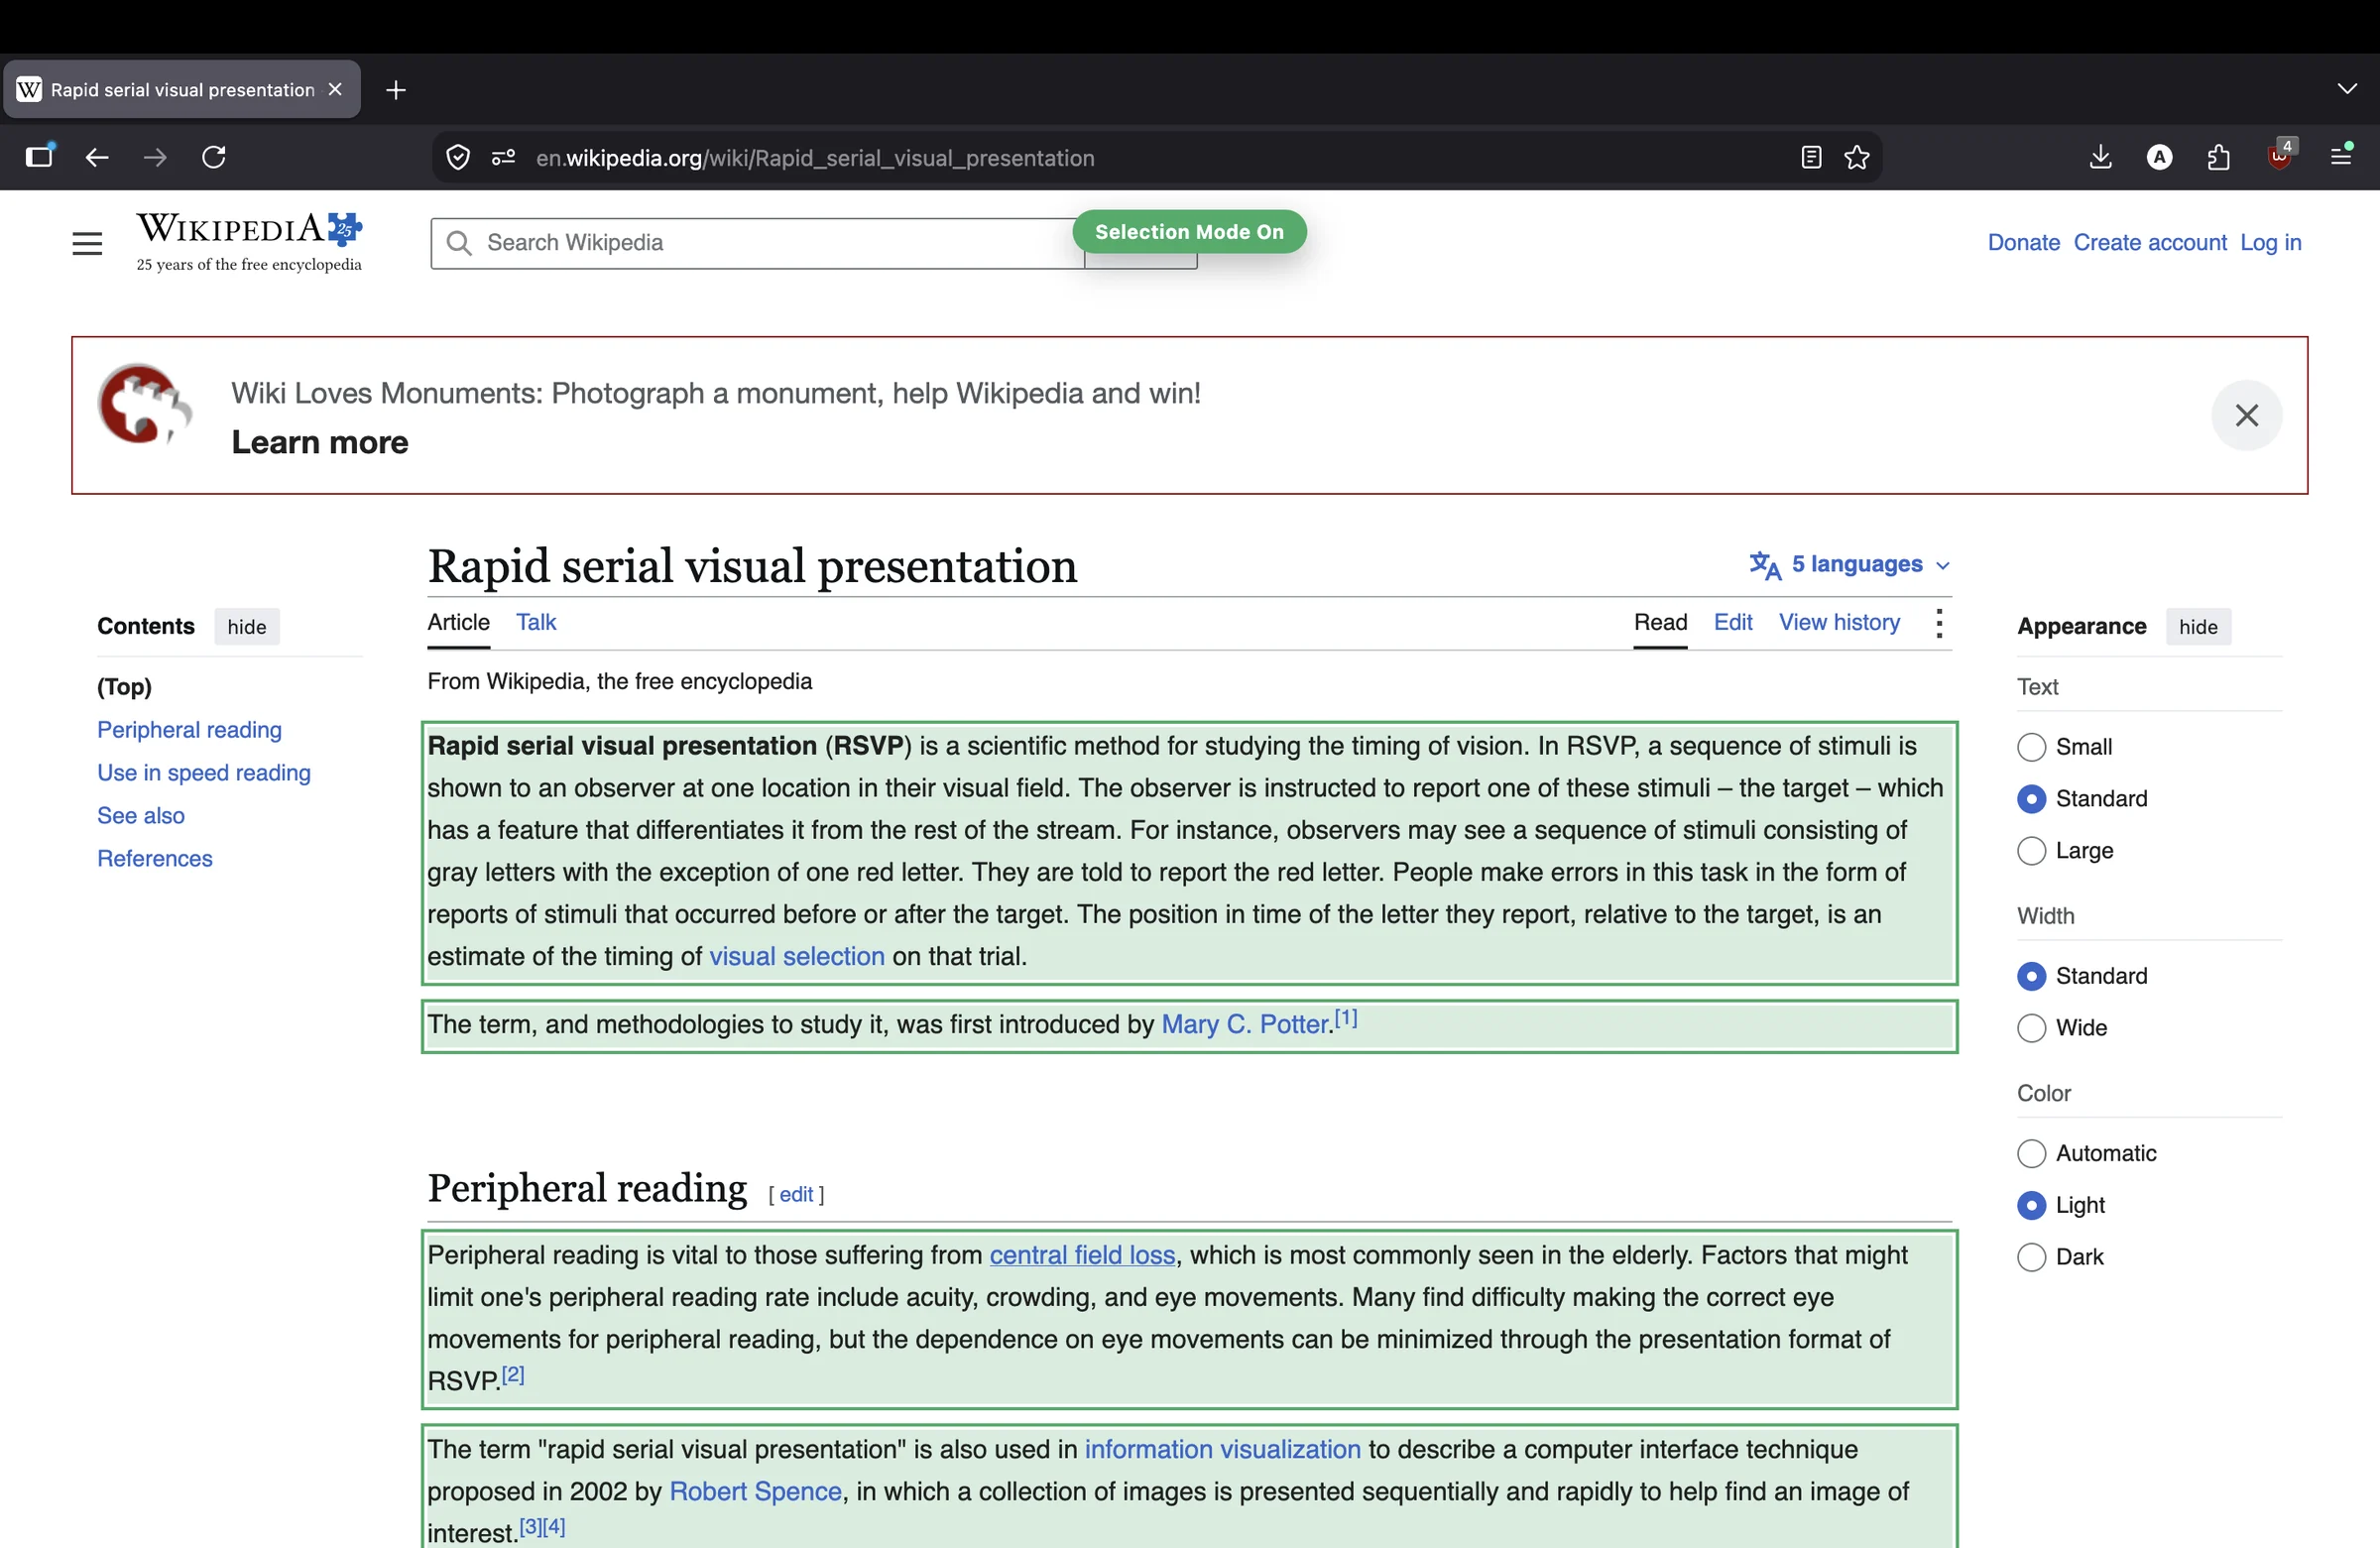Click the browser back arrow
Image resolution: width=2380 pixels, height=1548 pixels.
click(97, 157)
